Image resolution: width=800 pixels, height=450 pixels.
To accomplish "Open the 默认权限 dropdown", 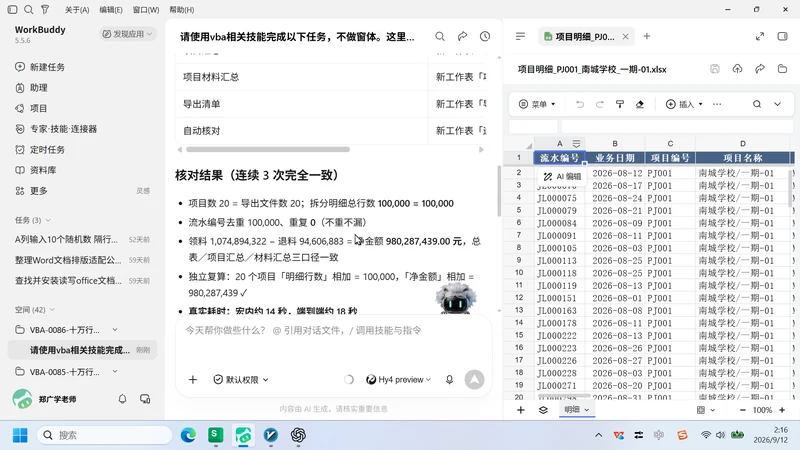I will point(241,380).
